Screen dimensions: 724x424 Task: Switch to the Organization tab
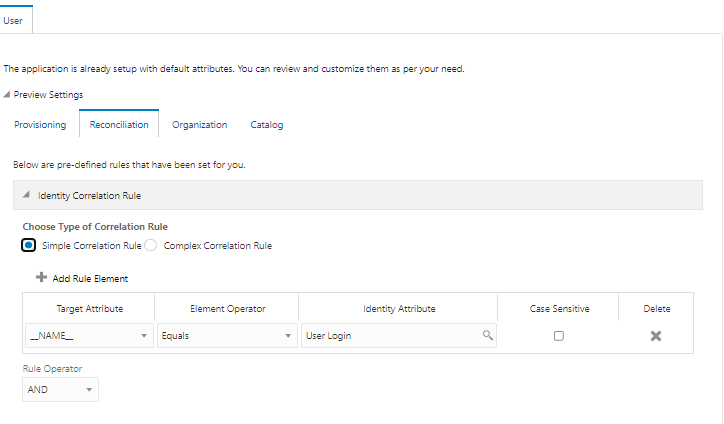(x=199, y=125)
